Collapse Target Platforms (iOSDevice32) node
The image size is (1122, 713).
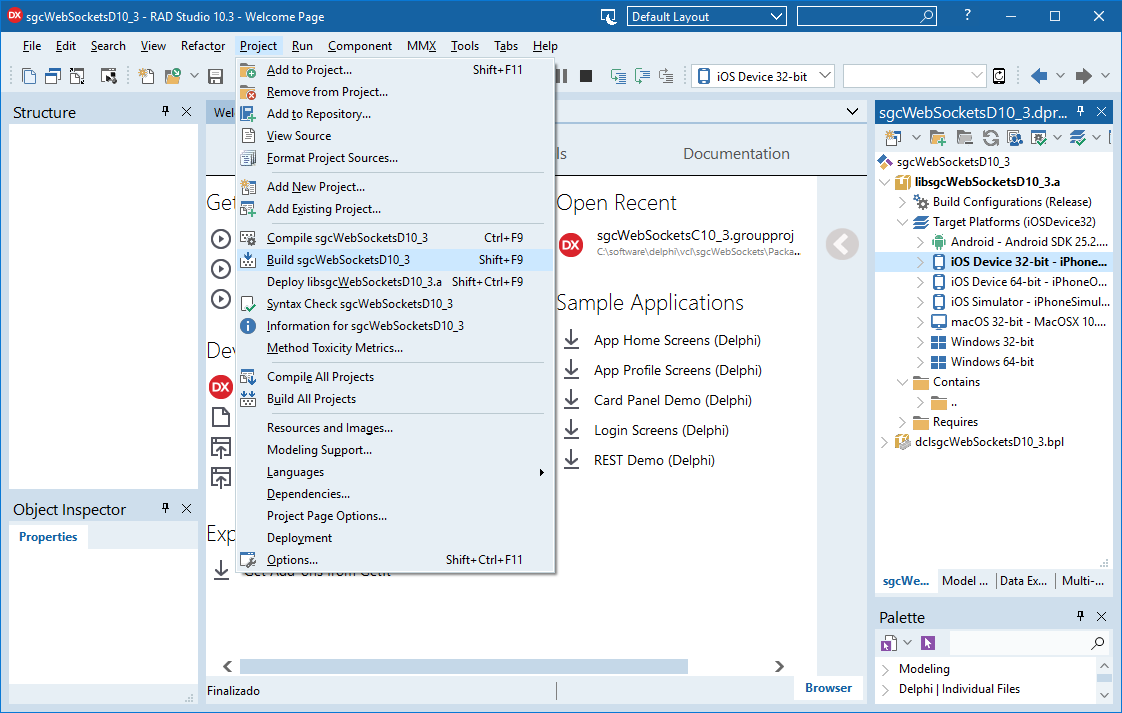902,222
